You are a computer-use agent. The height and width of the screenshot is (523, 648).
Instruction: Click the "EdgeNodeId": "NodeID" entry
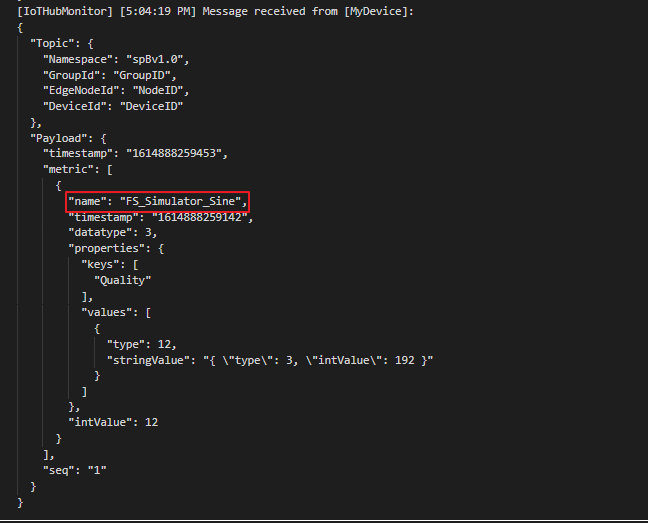(116, 90)
